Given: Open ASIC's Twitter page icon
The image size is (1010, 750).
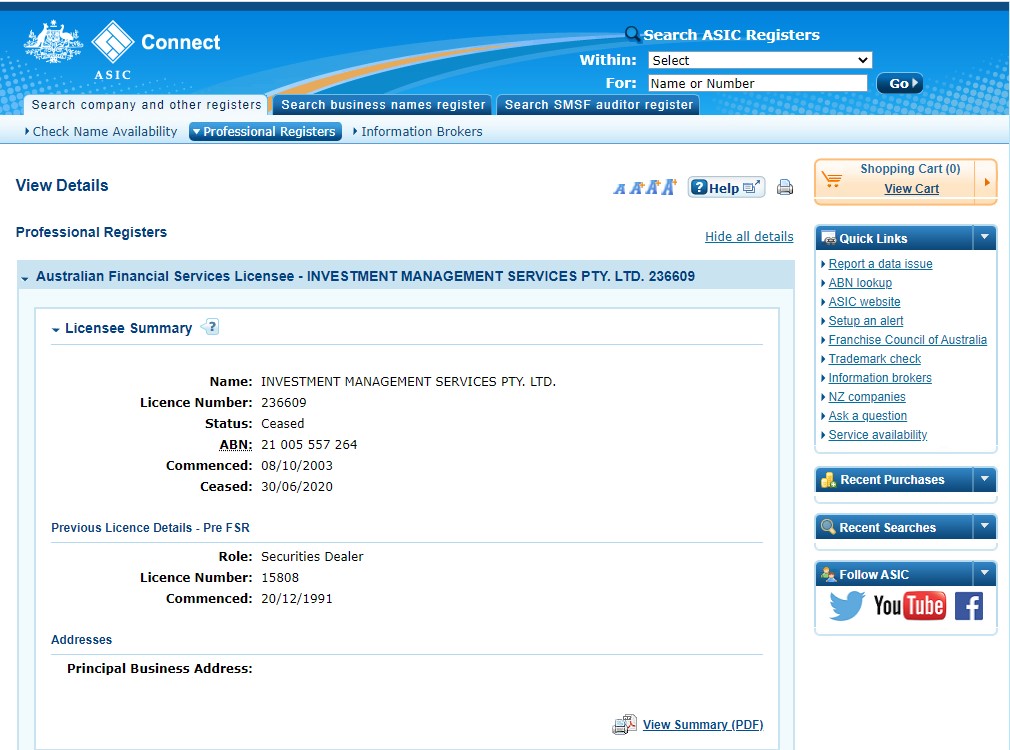Looking at the screenshot, I should (846, 606).
